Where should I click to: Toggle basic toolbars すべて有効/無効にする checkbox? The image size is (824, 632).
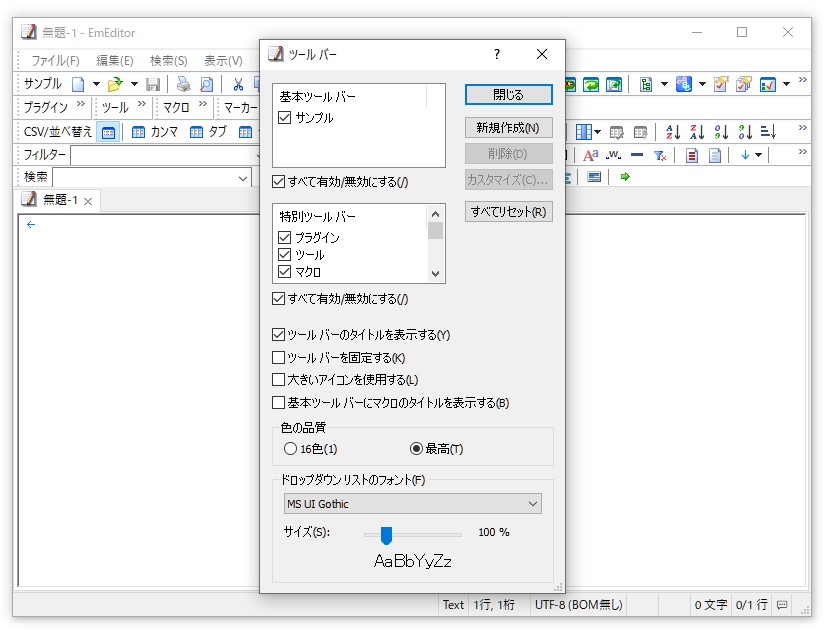[x=279, y=182]
